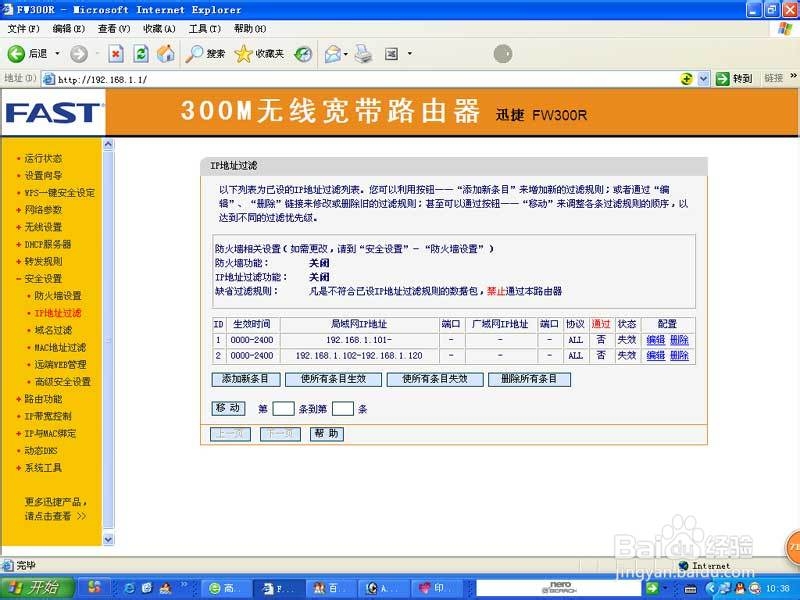This screenshot has height=600, width=800.
Task: Click the 帮助 button
Action: tap(327, 434)
